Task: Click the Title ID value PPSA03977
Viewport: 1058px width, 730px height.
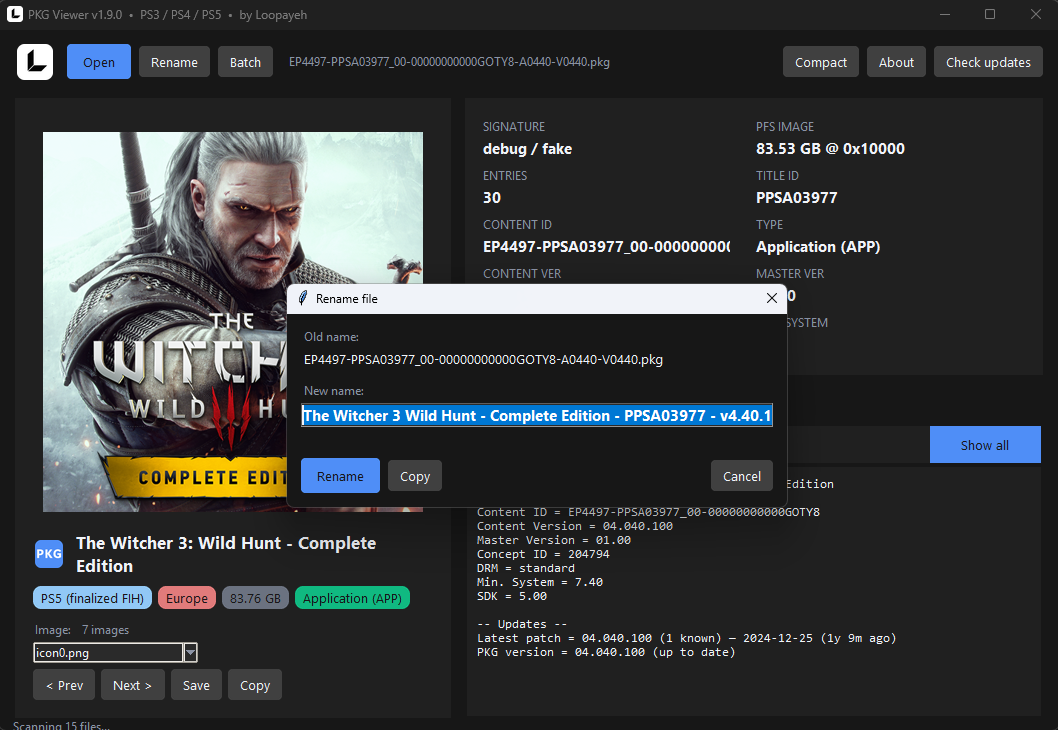Action: tap(796, 198)
